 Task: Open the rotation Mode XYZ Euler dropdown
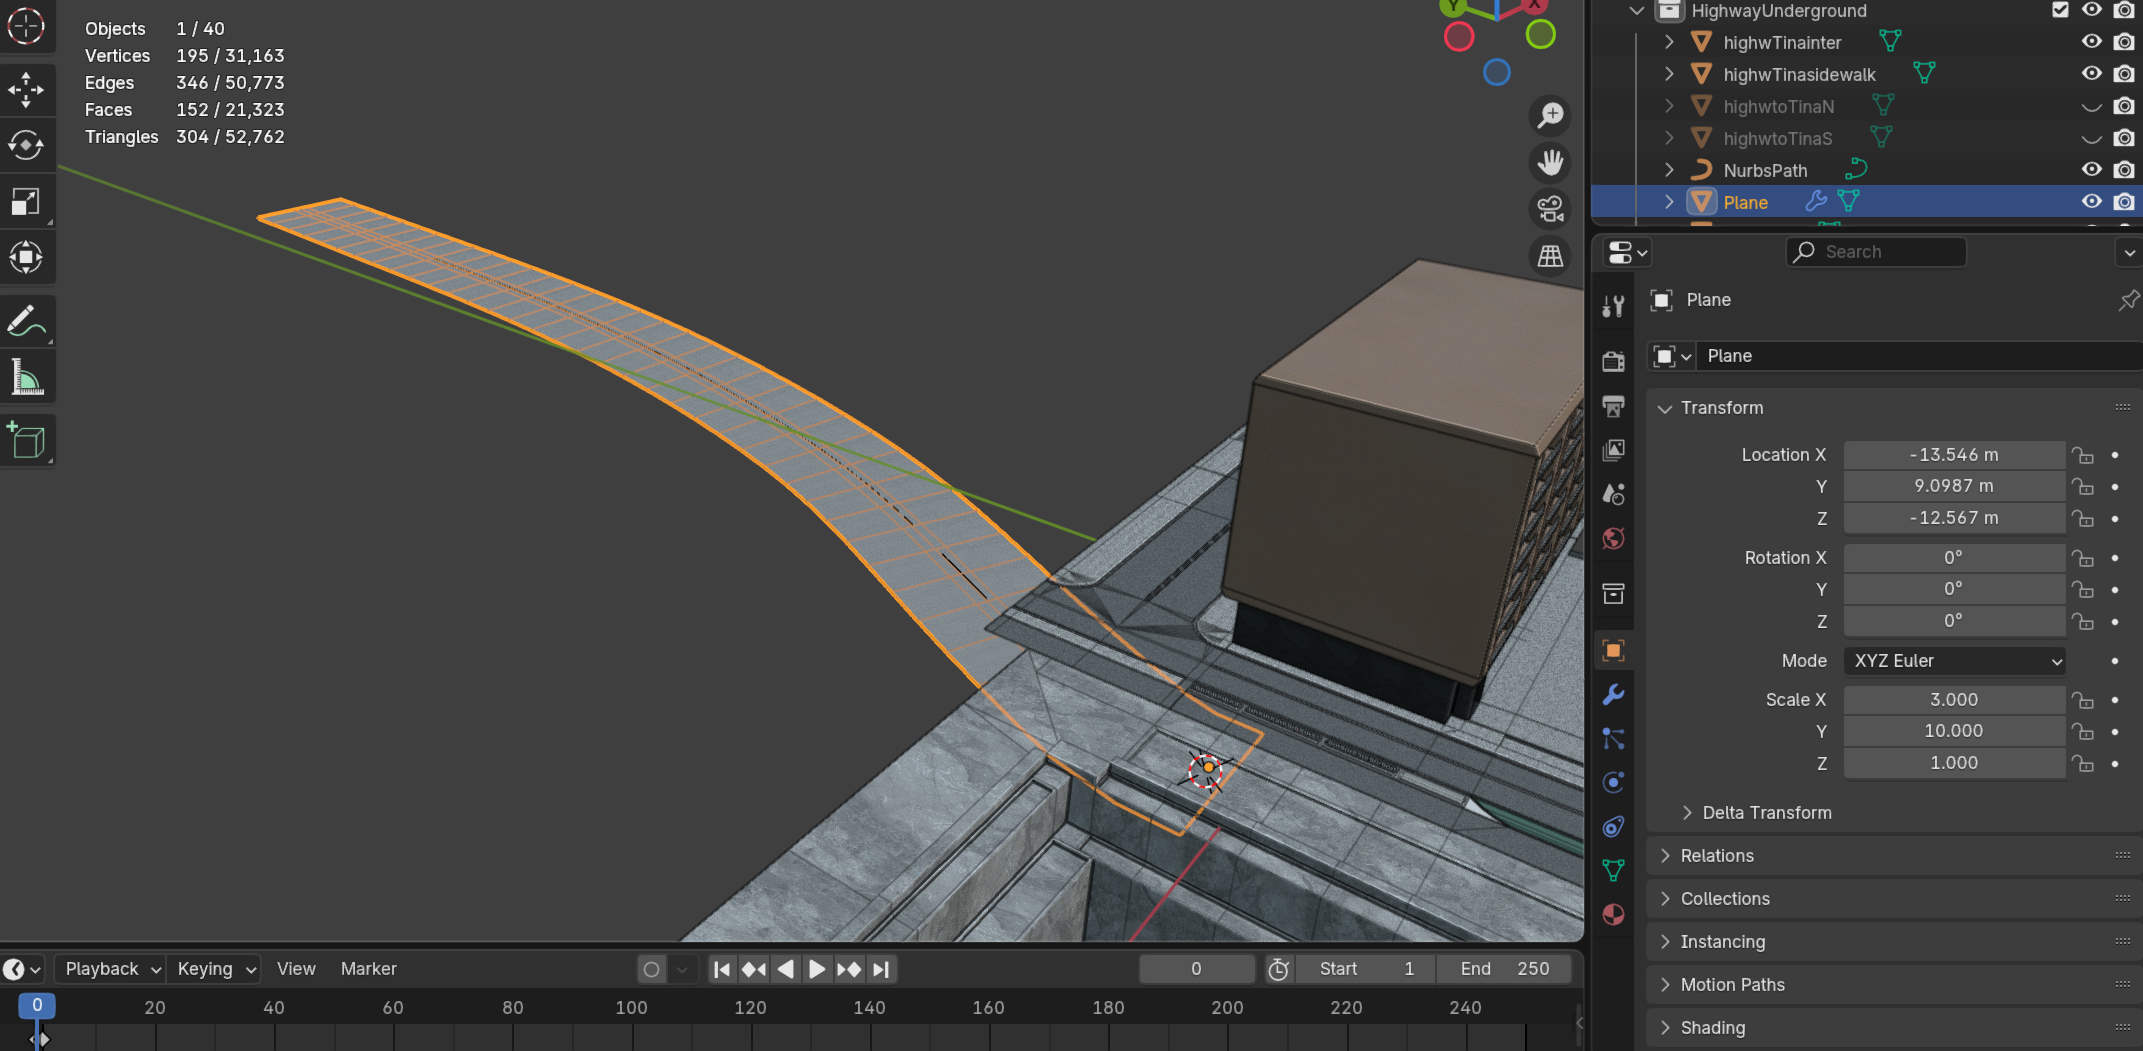[1954, 661]
